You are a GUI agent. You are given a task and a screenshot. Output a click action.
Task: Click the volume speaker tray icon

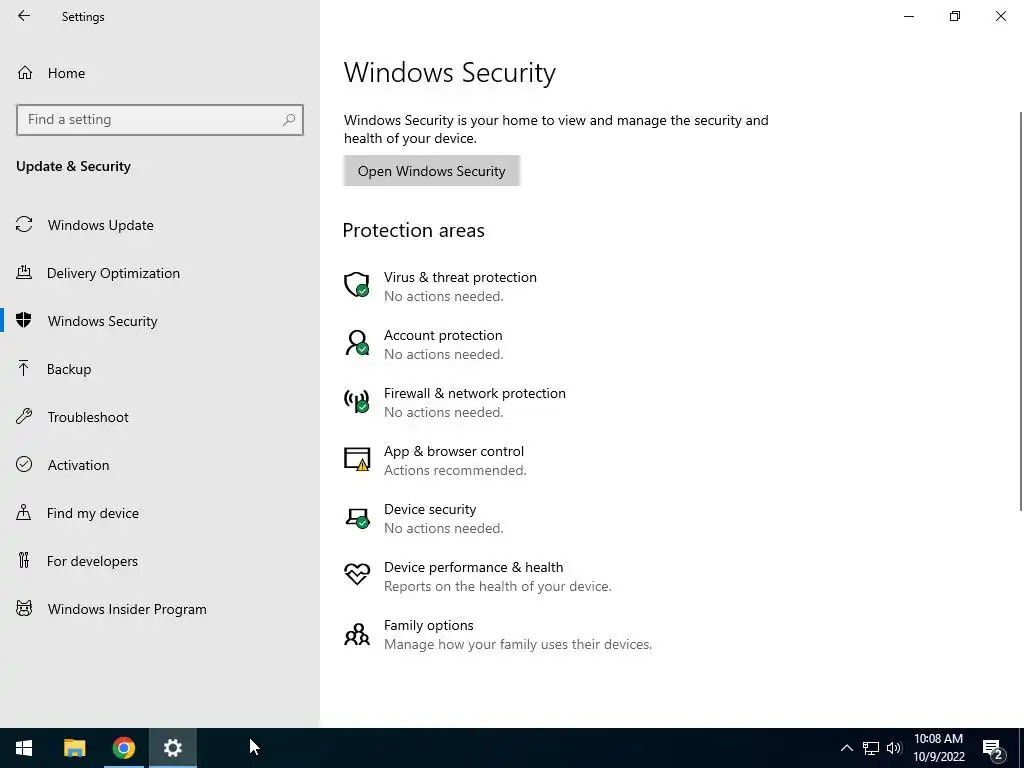point(894,748)
